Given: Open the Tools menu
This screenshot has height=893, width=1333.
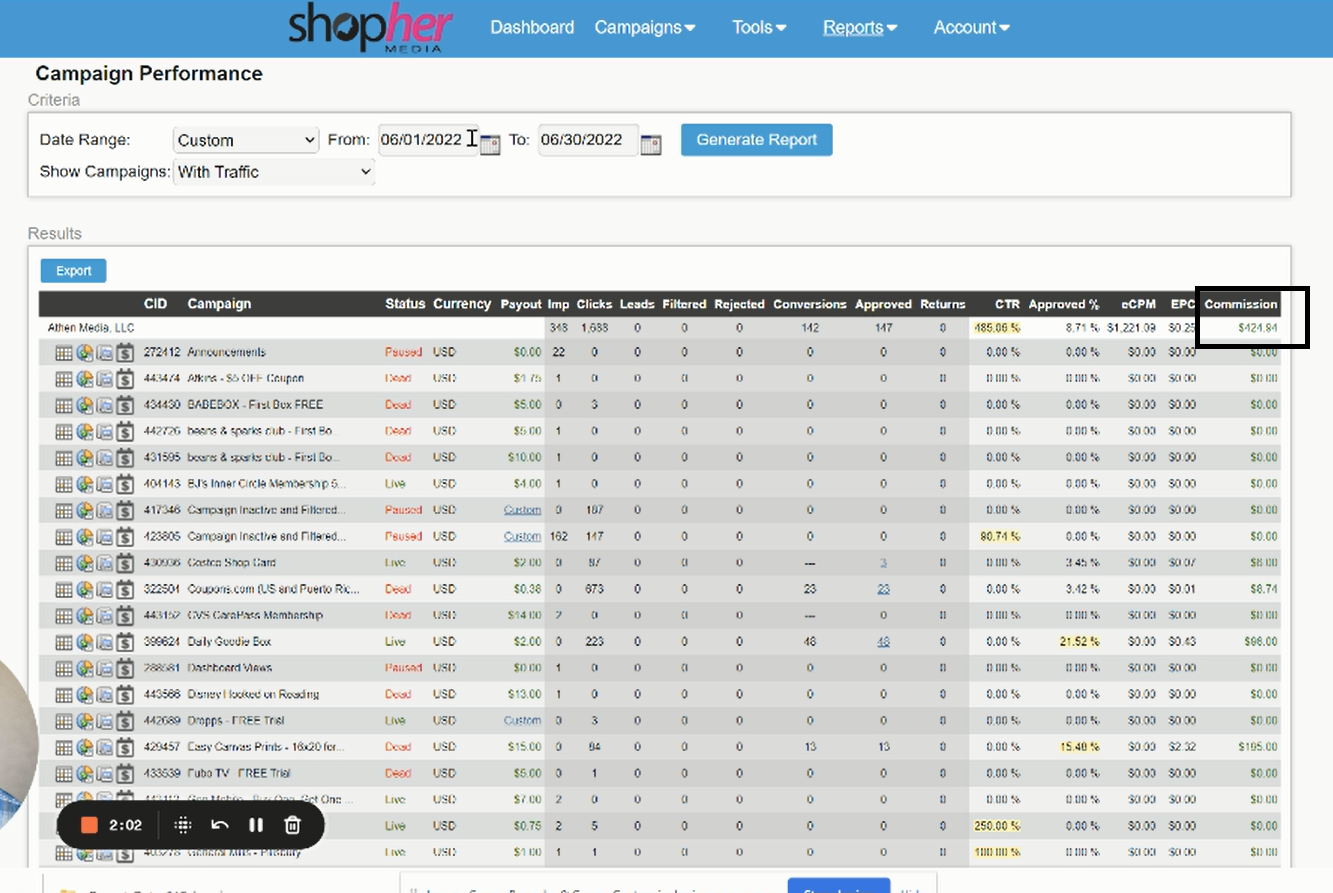Looking at the screenshot, I should (x=759, y=27).
